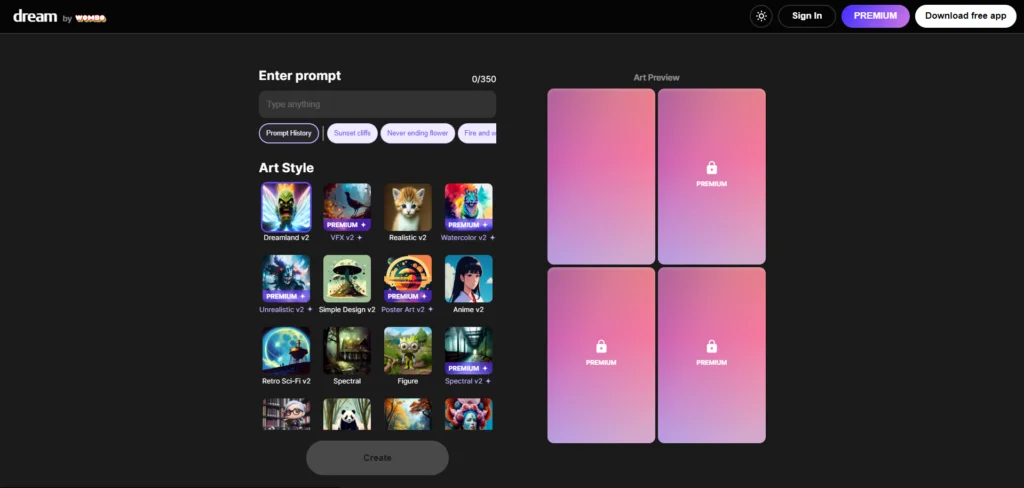Pick the Realistic v2 kitten style

tap(408, 207)
